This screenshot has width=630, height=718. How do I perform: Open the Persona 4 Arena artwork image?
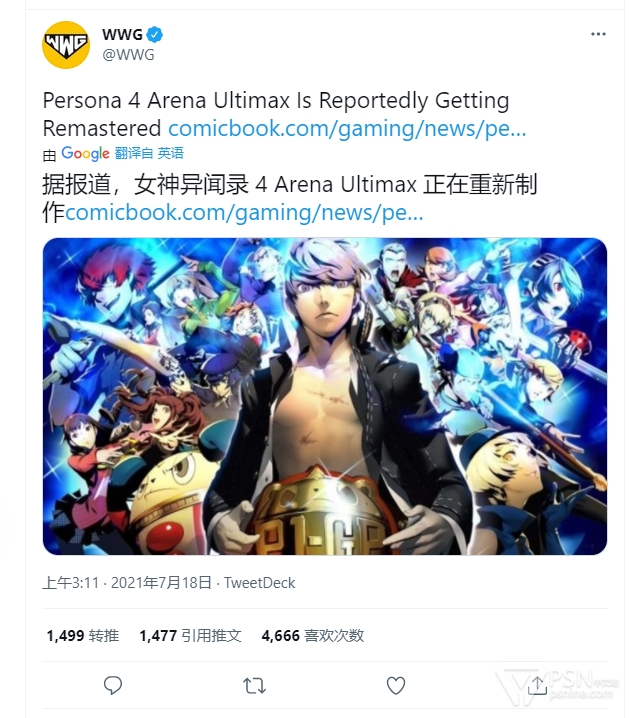point(325,396)
